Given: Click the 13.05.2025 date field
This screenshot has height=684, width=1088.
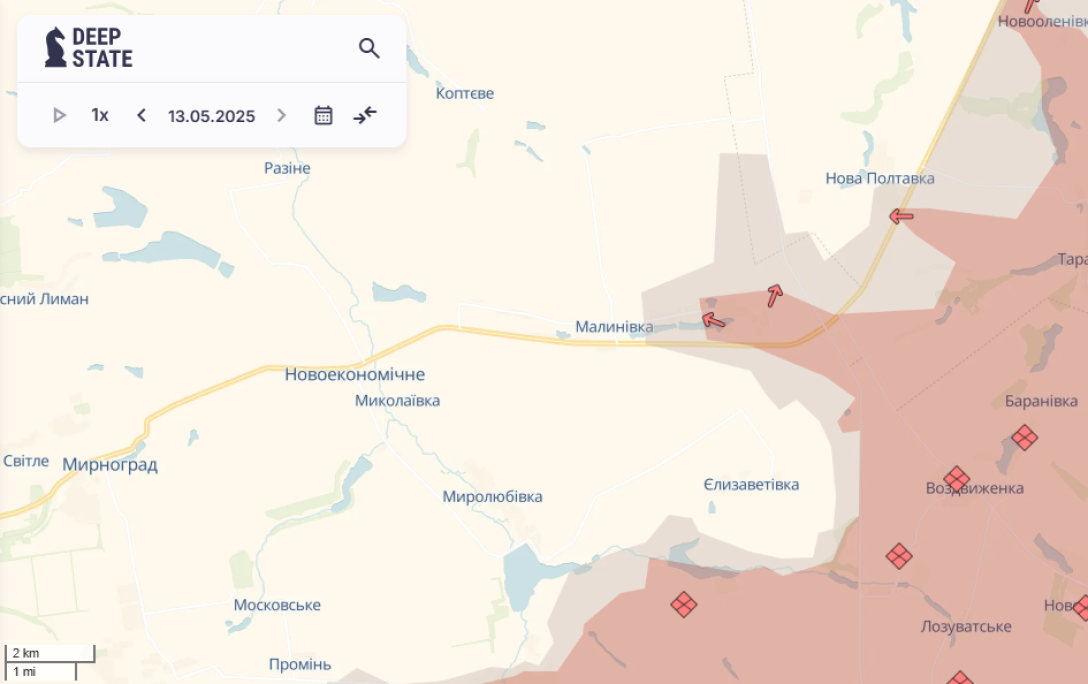Looking at the screenshot, I should coord(211,116).
